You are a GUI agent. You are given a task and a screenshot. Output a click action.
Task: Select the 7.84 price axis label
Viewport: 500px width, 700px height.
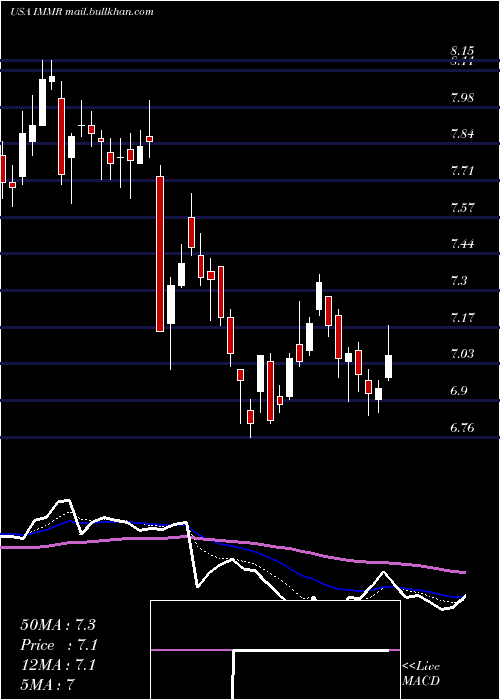[462, 134]
